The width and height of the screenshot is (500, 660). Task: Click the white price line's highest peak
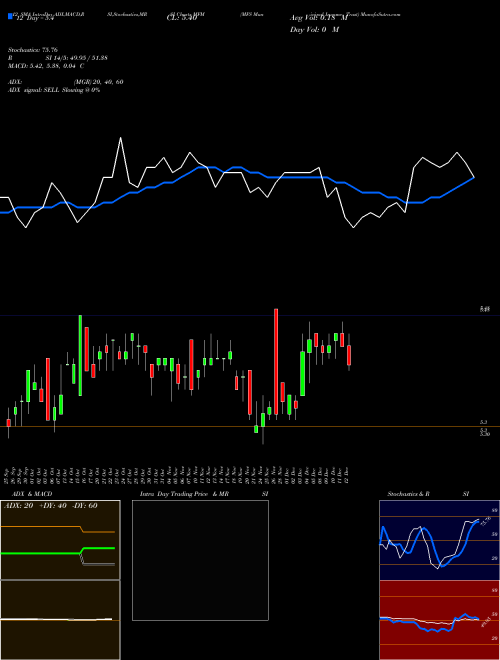click(120, 138)
